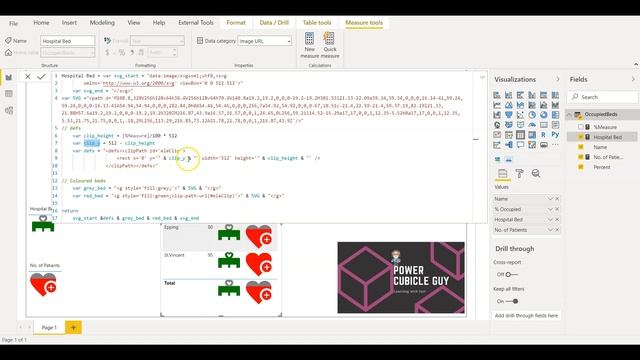The height and width of the screenshot is (360, 640).
Task: Open the Format paint roller pane
Action: 519,174
